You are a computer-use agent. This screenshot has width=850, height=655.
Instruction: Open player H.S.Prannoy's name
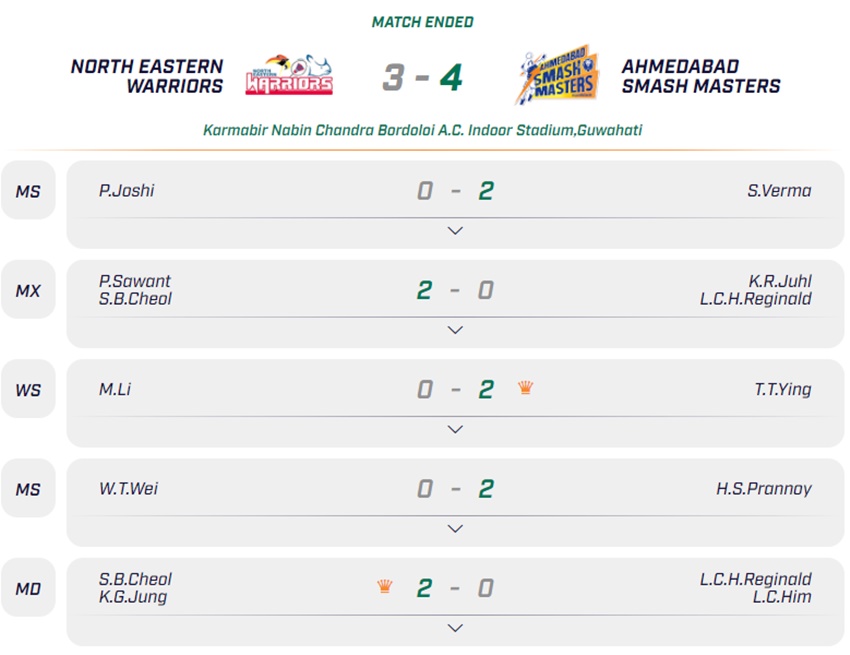[x=763, y=489]
